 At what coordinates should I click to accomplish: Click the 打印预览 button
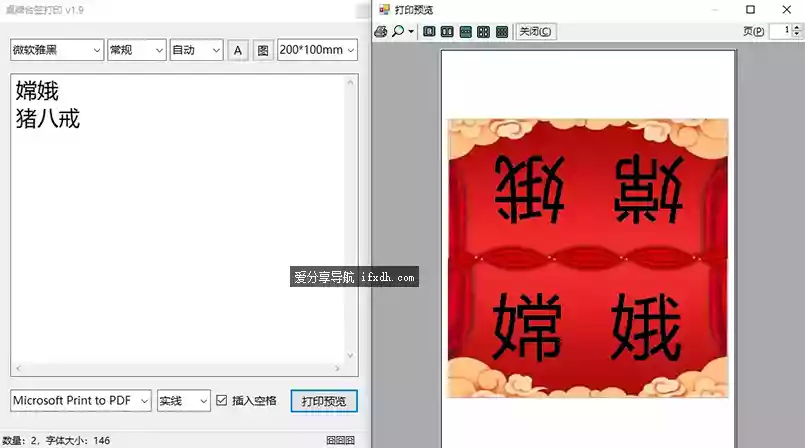coord(324,401)
